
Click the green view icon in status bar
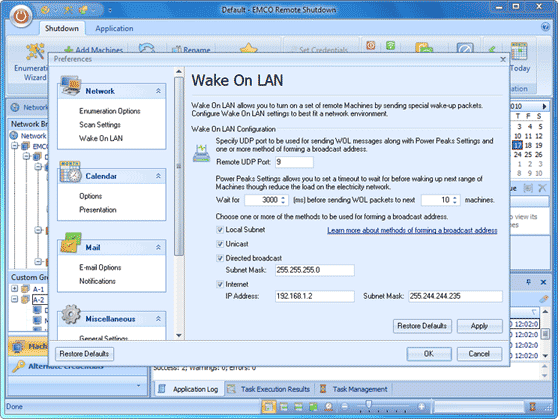pos(313,407)
